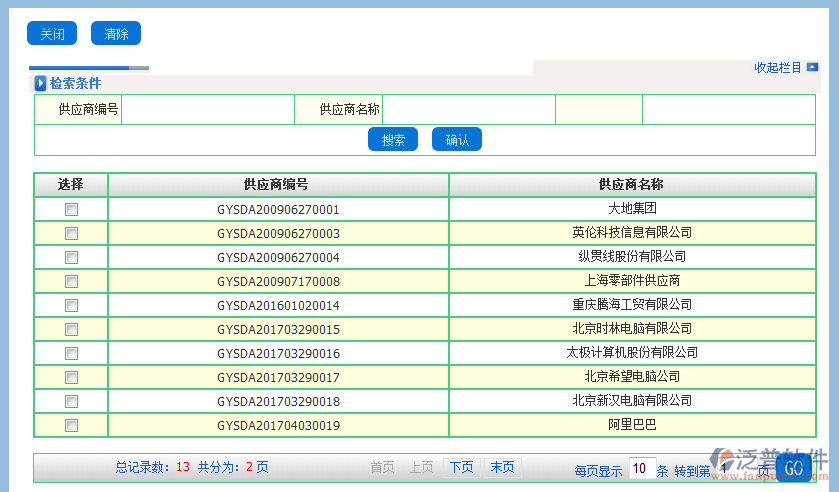
Task: Check the box for 重庆腾海工贸有限公司
Action: 71,306
